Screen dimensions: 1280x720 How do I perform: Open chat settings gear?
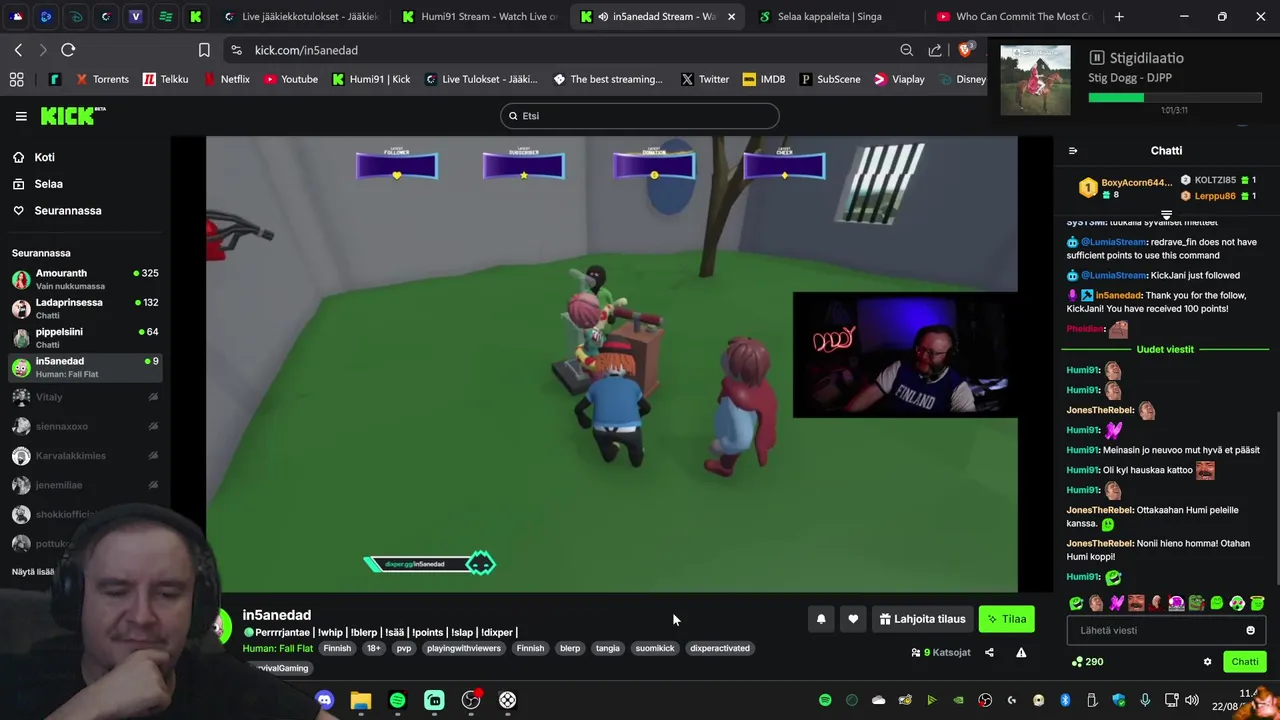1207,662
